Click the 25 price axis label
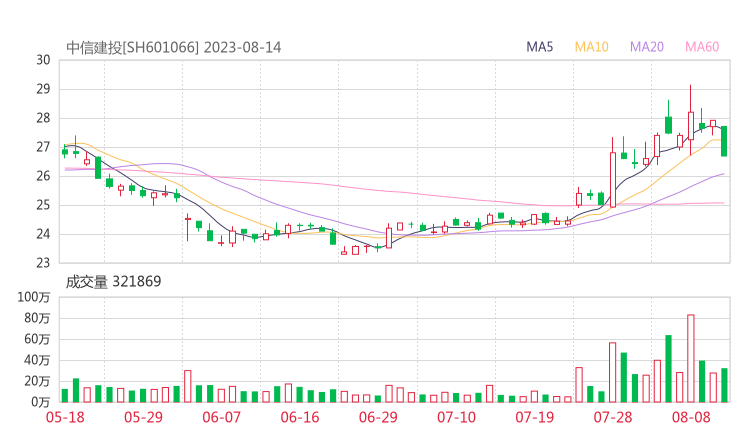Screen dimensions: 740x440 click(x=43, y=205)
